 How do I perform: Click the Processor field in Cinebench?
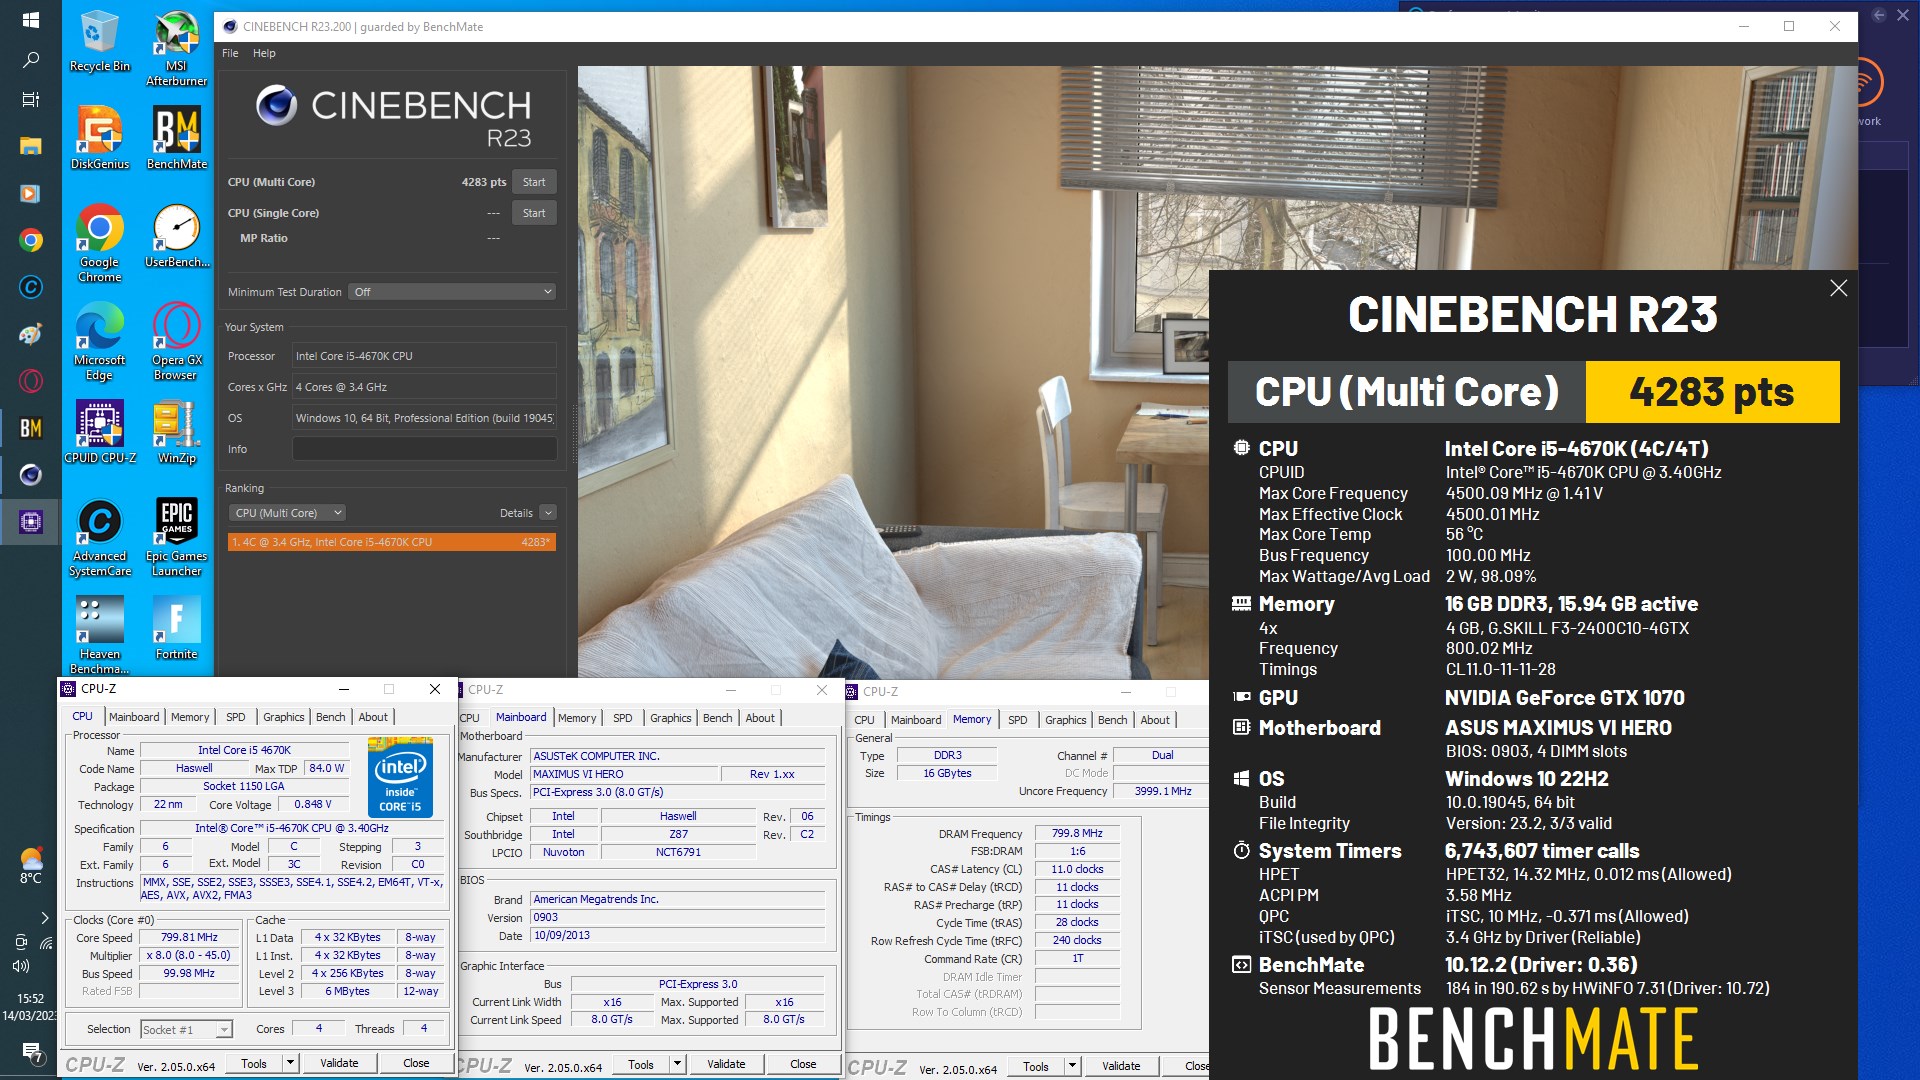424,356
